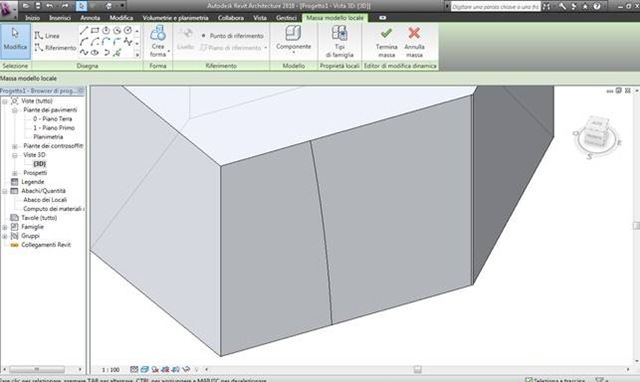Expand the Piante dei controsoffitti node
640x382 pixels.
(x=15, y=146)
